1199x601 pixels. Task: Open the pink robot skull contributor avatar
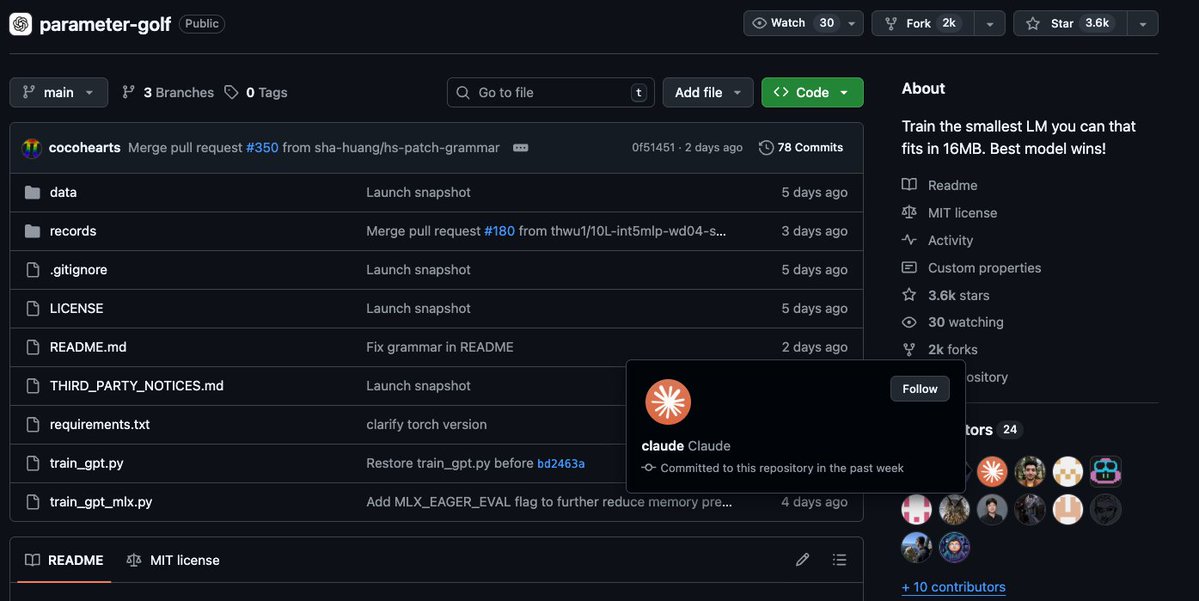[1106, 472]
